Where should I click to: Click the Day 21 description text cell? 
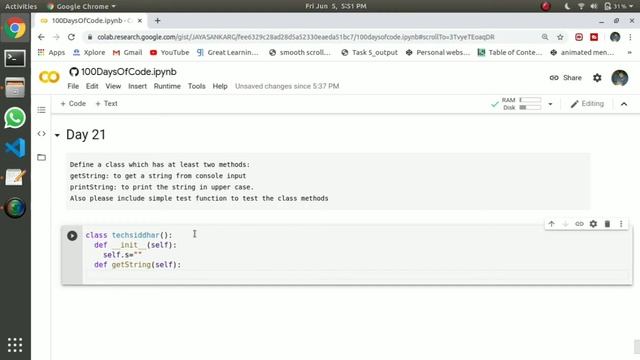click(x=328, y=181)
